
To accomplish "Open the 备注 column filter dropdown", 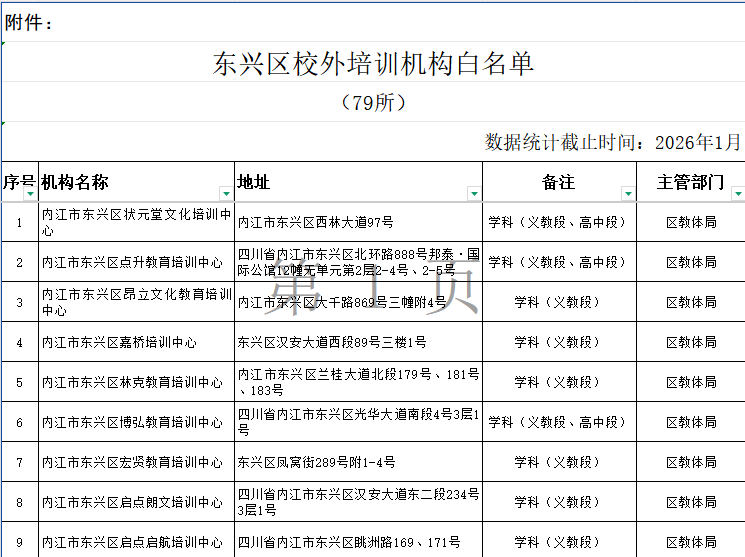I will click(x=628, y=193).
